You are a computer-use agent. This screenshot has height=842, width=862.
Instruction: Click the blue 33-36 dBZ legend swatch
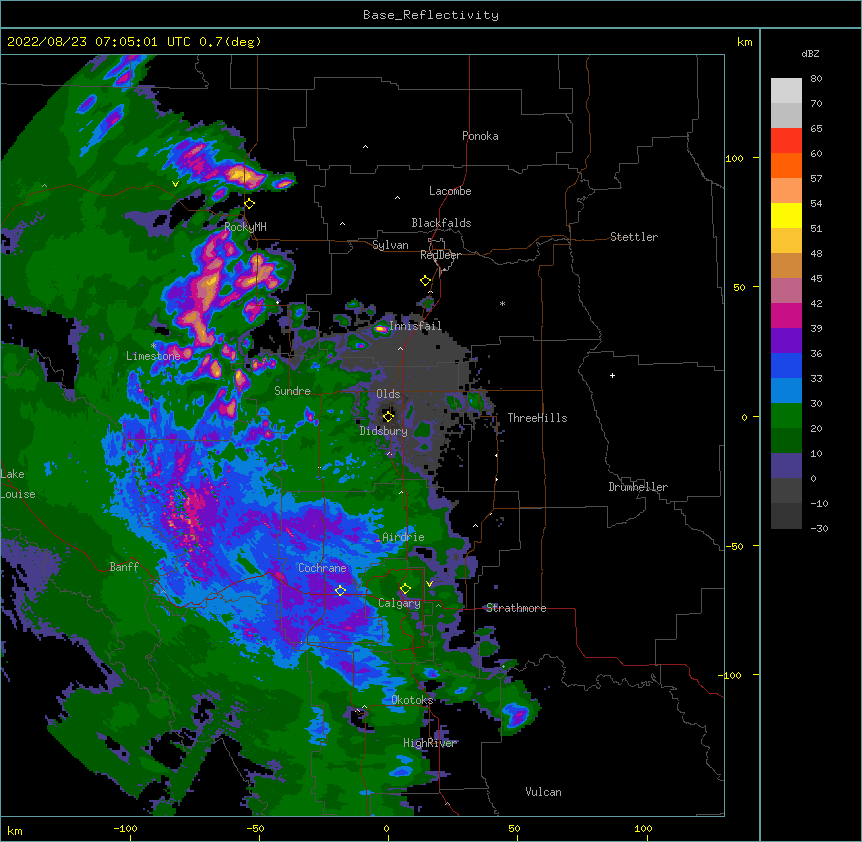tap(786, 365)
